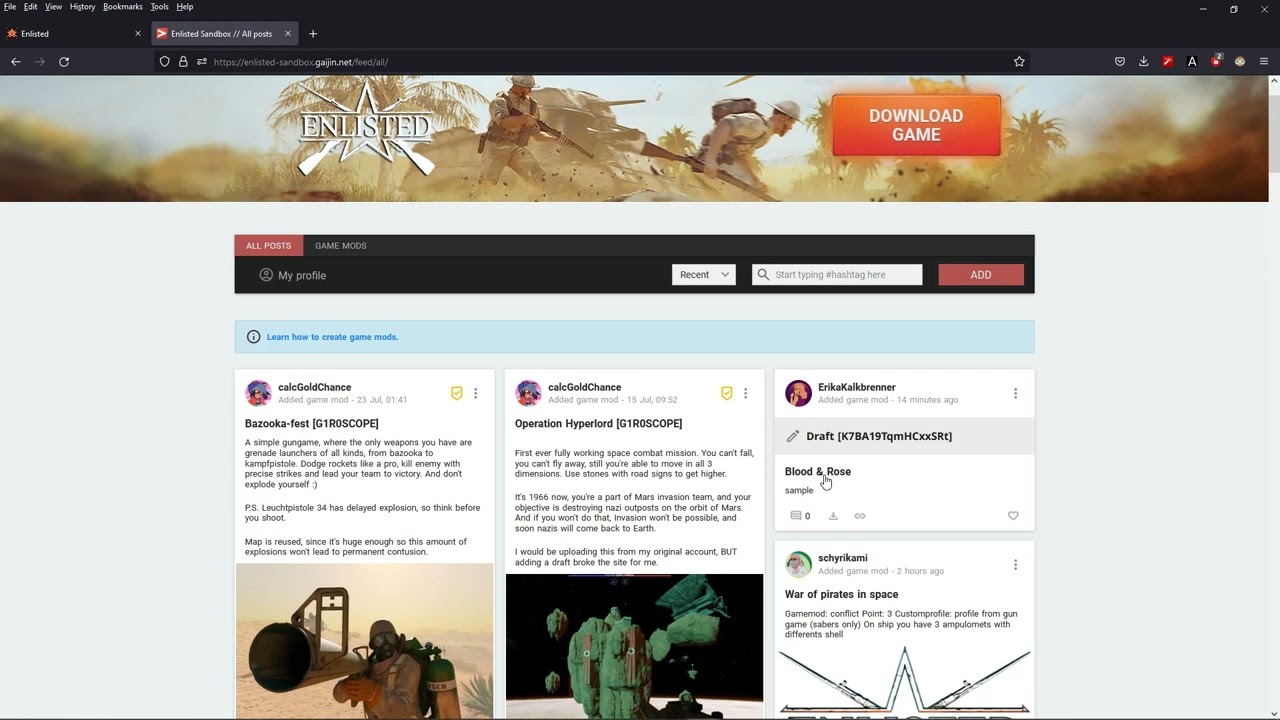Open the three-dot menu on Bazooka-fest post
Screen dimensions: 1280x720
tap(476, 394)
